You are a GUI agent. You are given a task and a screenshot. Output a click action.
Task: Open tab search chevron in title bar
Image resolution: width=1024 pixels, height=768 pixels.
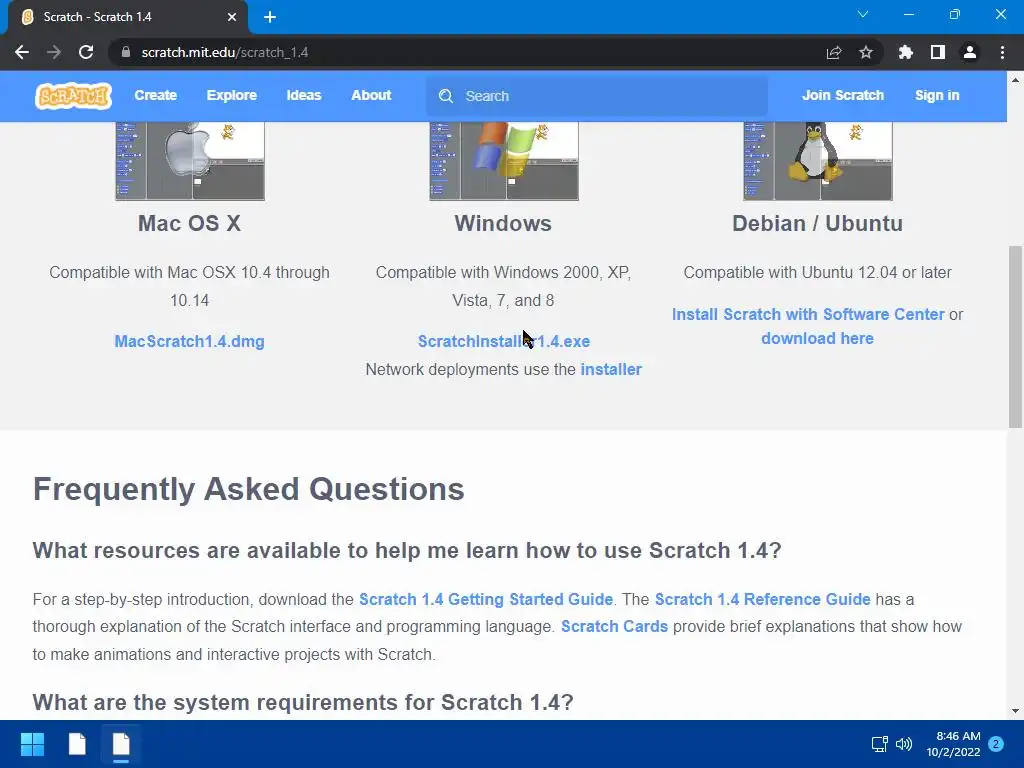click(x=863, y=14)
